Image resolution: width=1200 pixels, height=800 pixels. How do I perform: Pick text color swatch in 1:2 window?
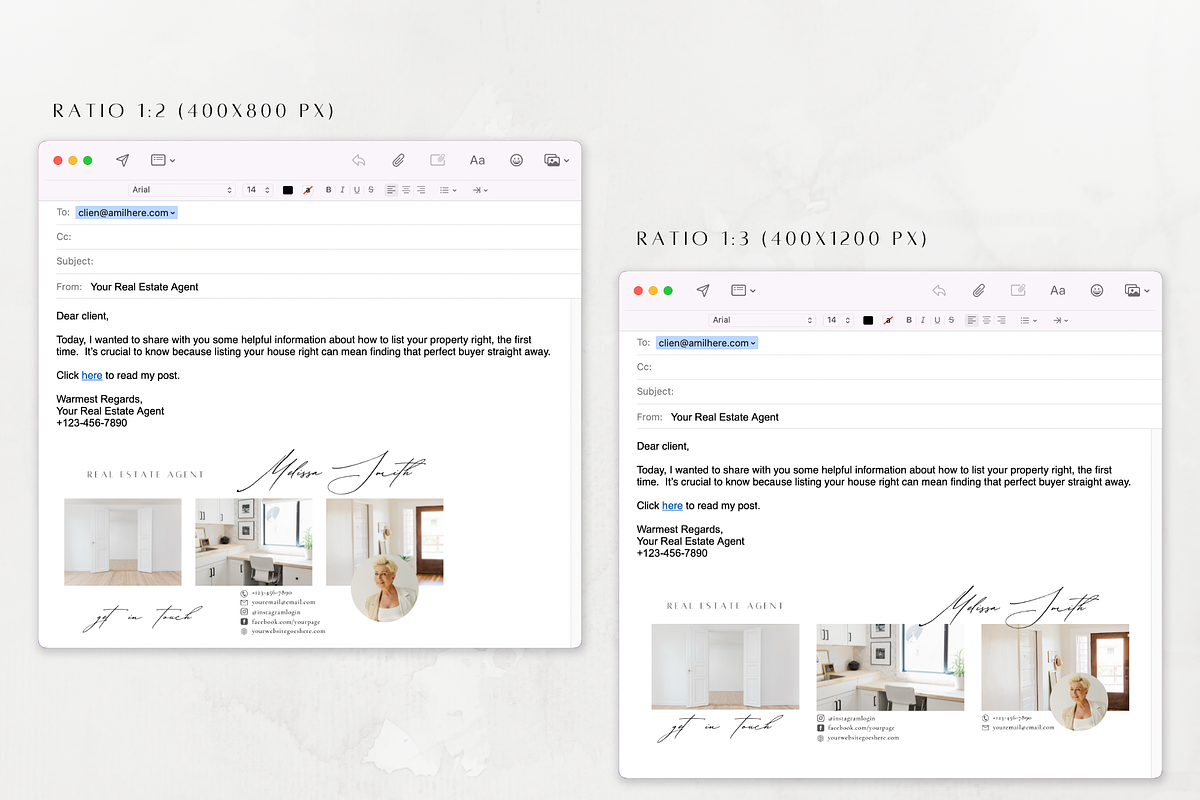[x=288, y=190]
